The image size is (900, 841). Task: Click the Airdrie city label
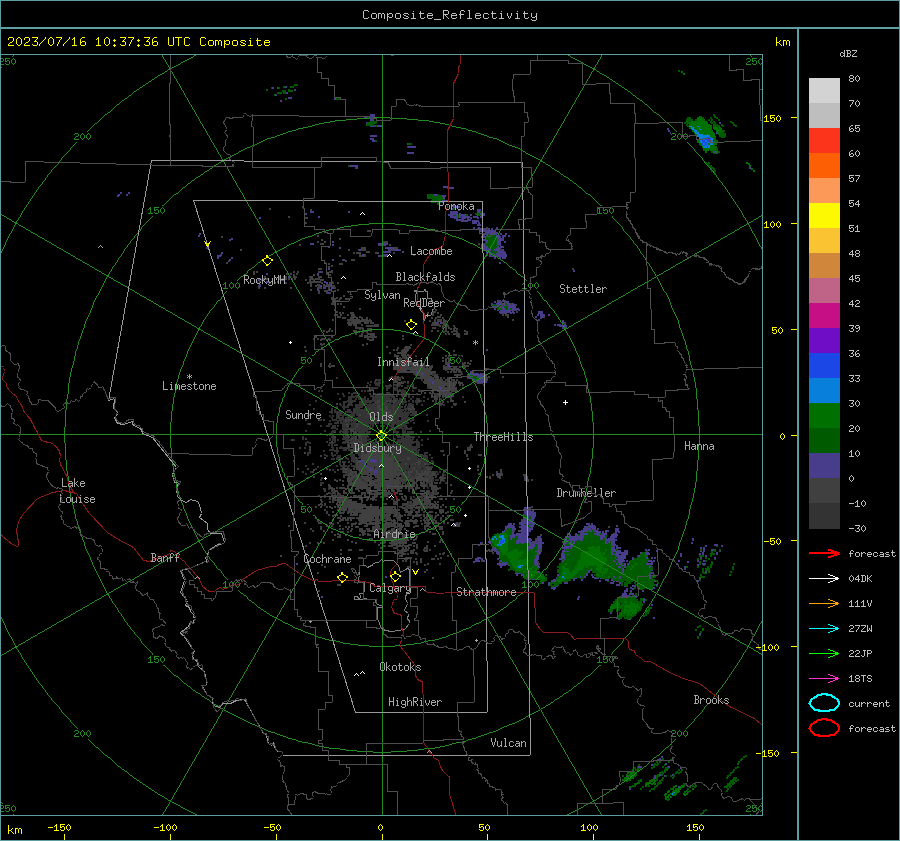[x=394, y=534]
